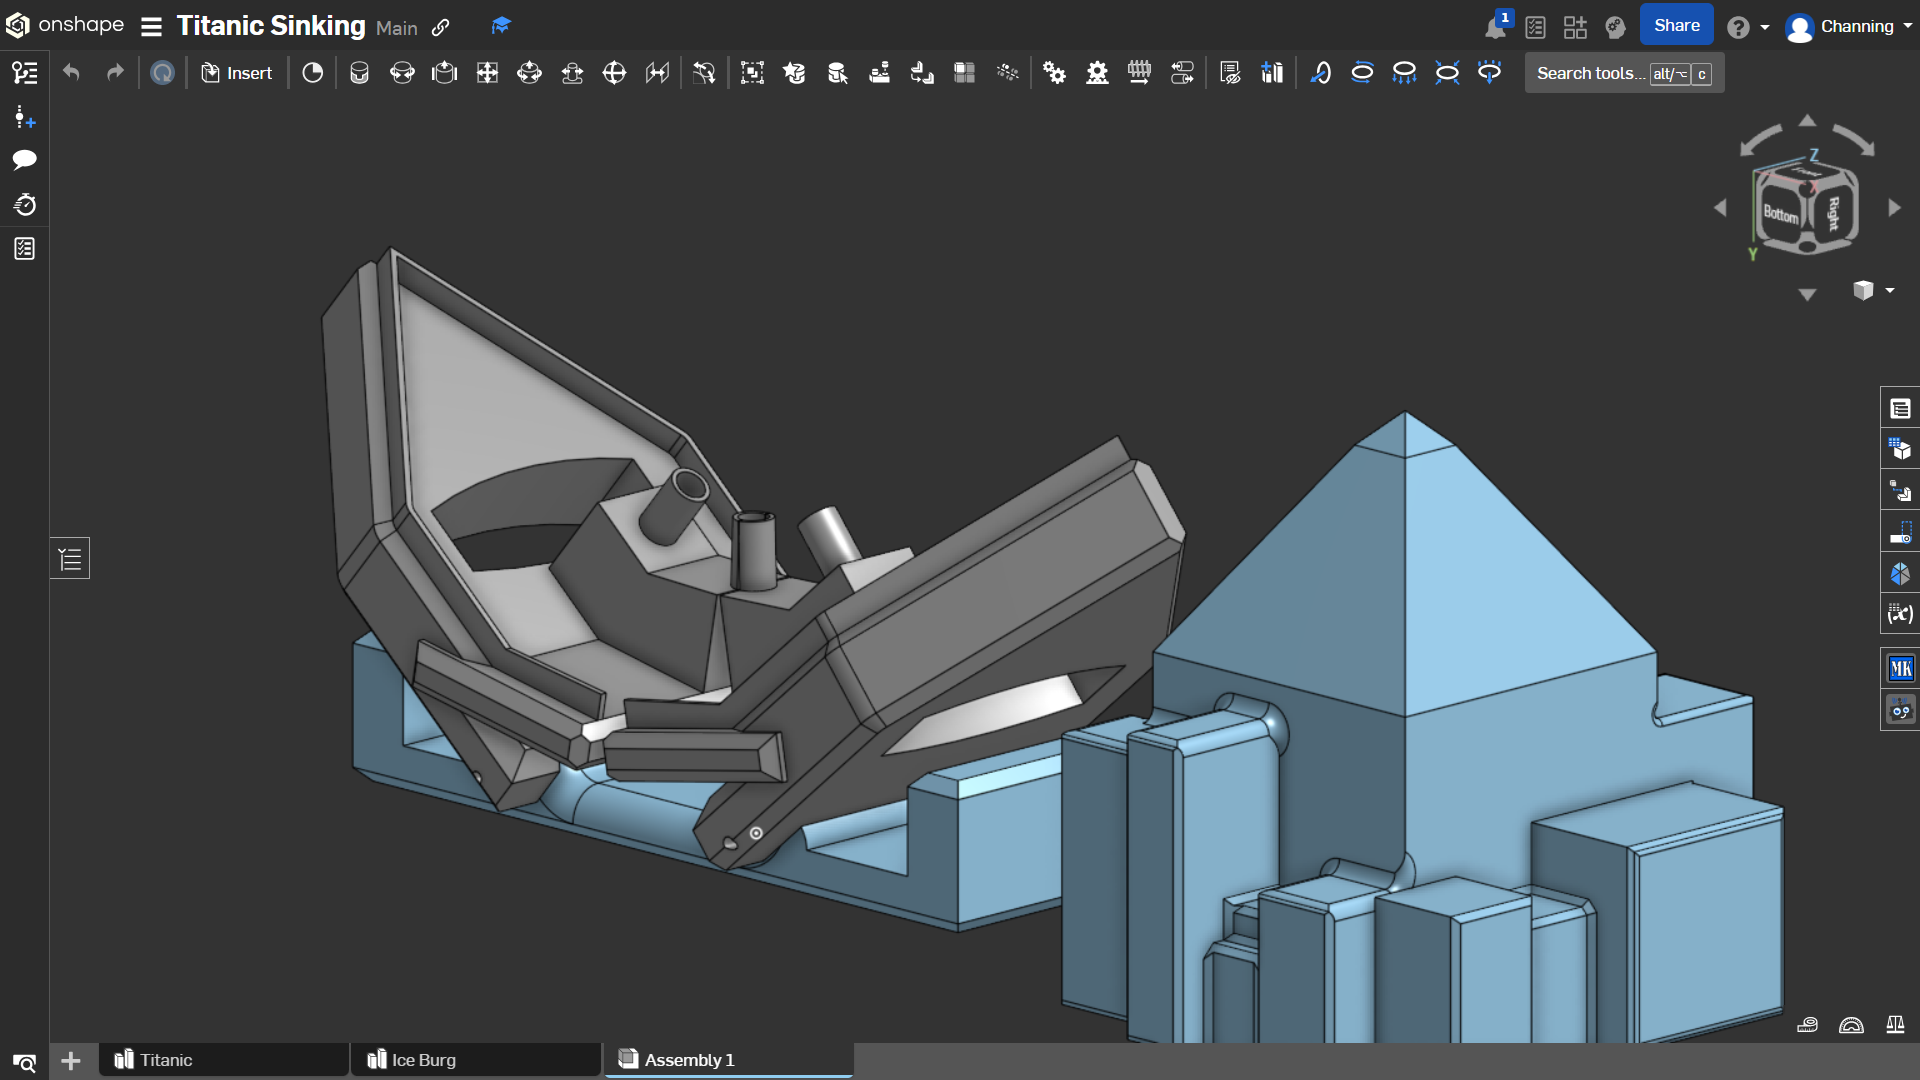1920x1080 pixels.
Task: Open the onshape logo home link
Action: (65, 25)
